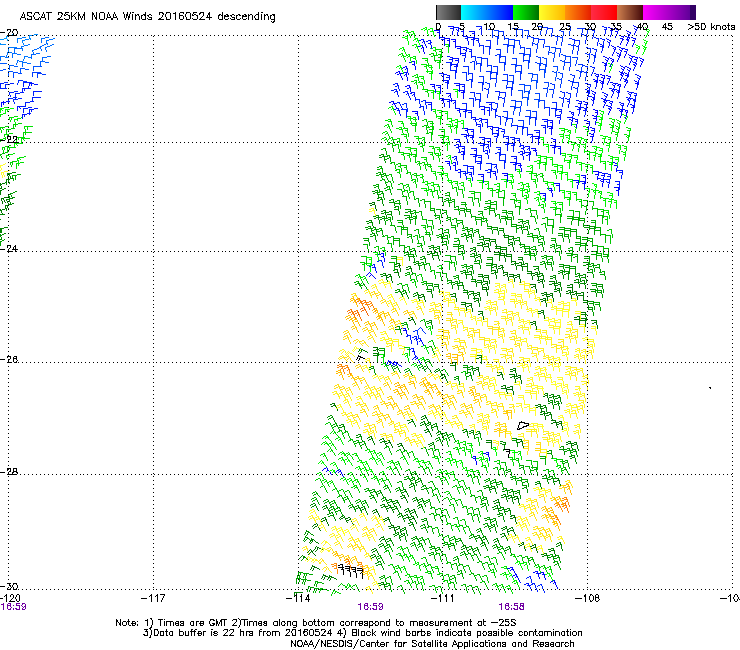This screenshot has height=650, width=740.
Task: Select the green 15-20 knots legend segment
Action: click(x=526, y=12)
